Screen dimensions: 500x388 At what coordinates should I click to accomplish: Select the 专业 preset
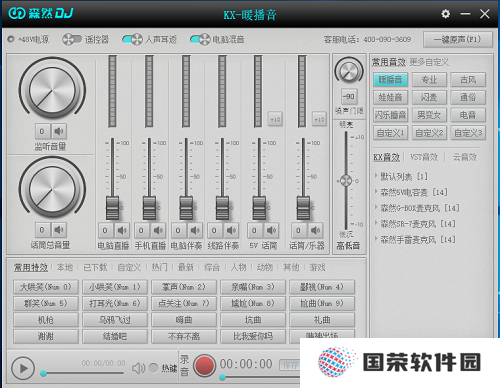click(x=429, y=80)
